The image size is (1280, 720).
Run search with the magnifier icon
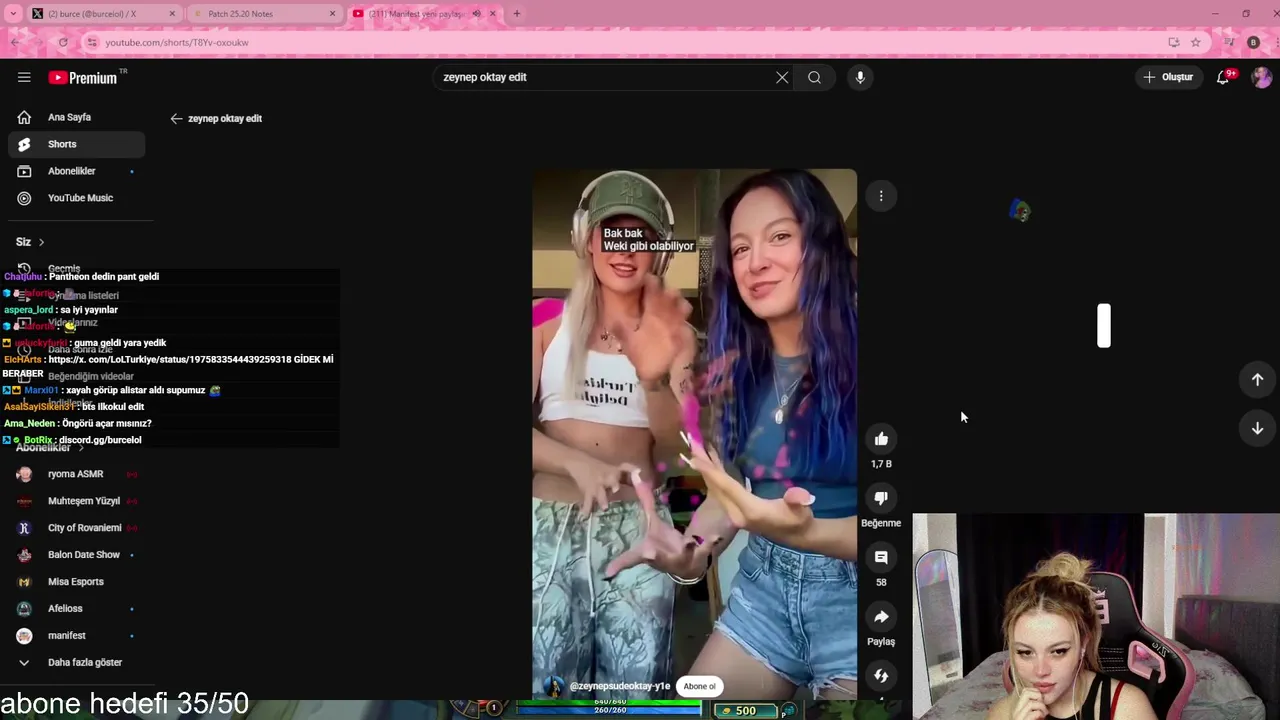[815, 77]
